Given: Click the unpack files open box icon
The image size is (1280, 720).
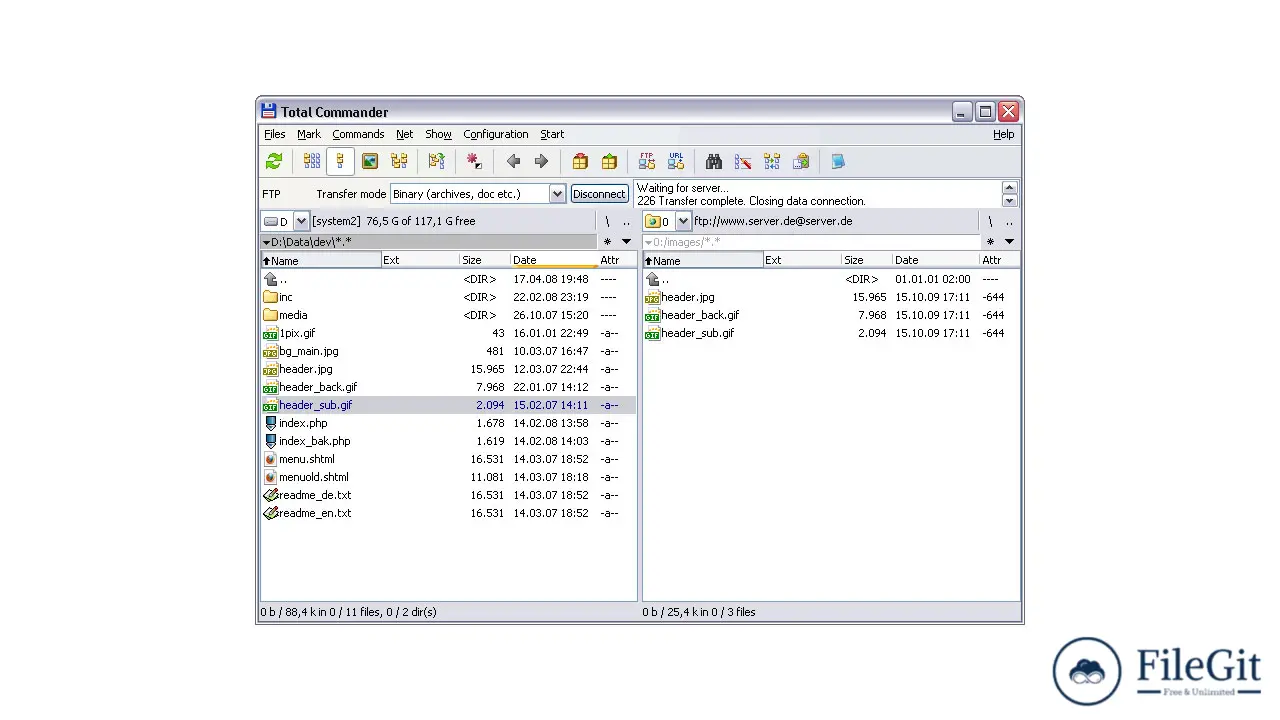Looking at the screenshot, I should 609,161.
